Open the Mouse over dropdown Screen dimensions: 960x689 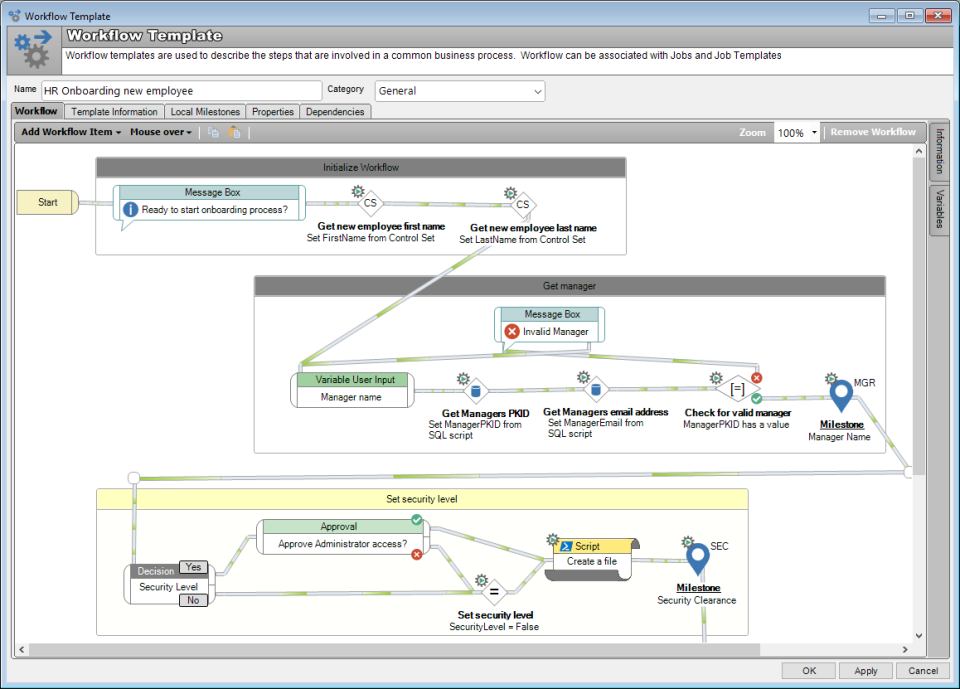pos(159,131)
